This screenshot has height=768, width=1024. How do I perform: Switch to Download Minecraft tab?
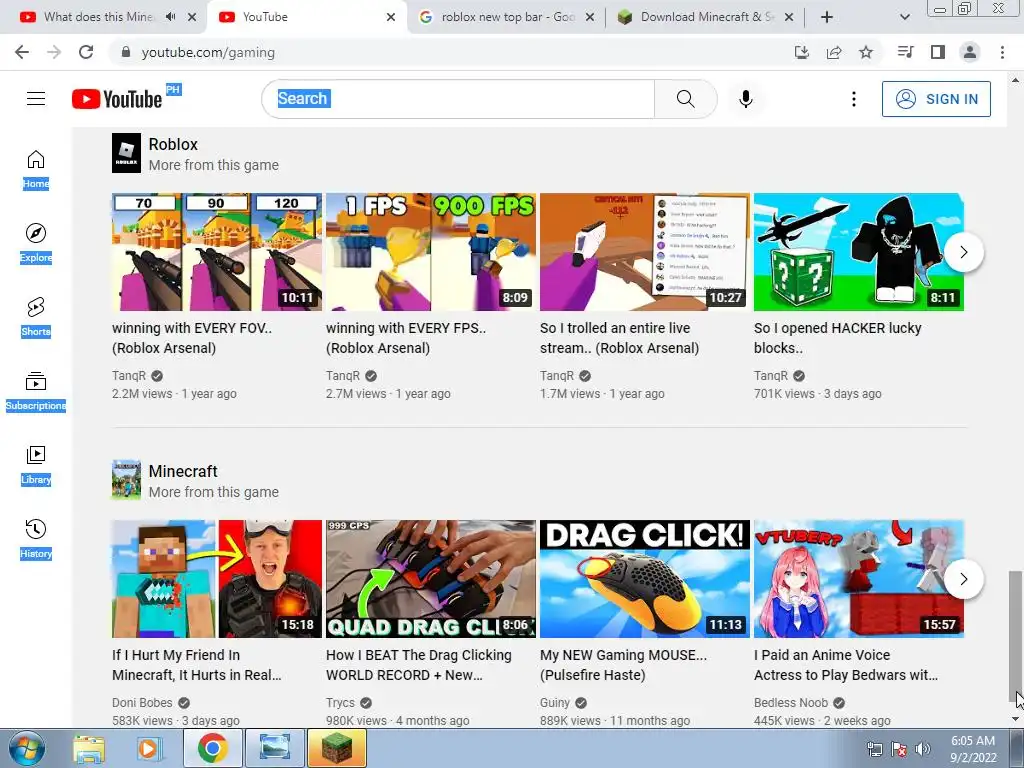(x=705, y=17)
